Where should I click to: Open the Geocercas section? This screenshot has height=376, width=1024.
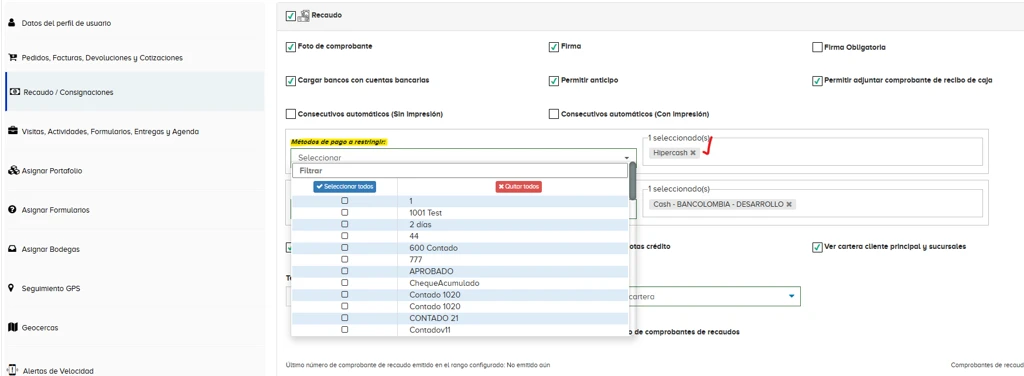coord(40,328)
